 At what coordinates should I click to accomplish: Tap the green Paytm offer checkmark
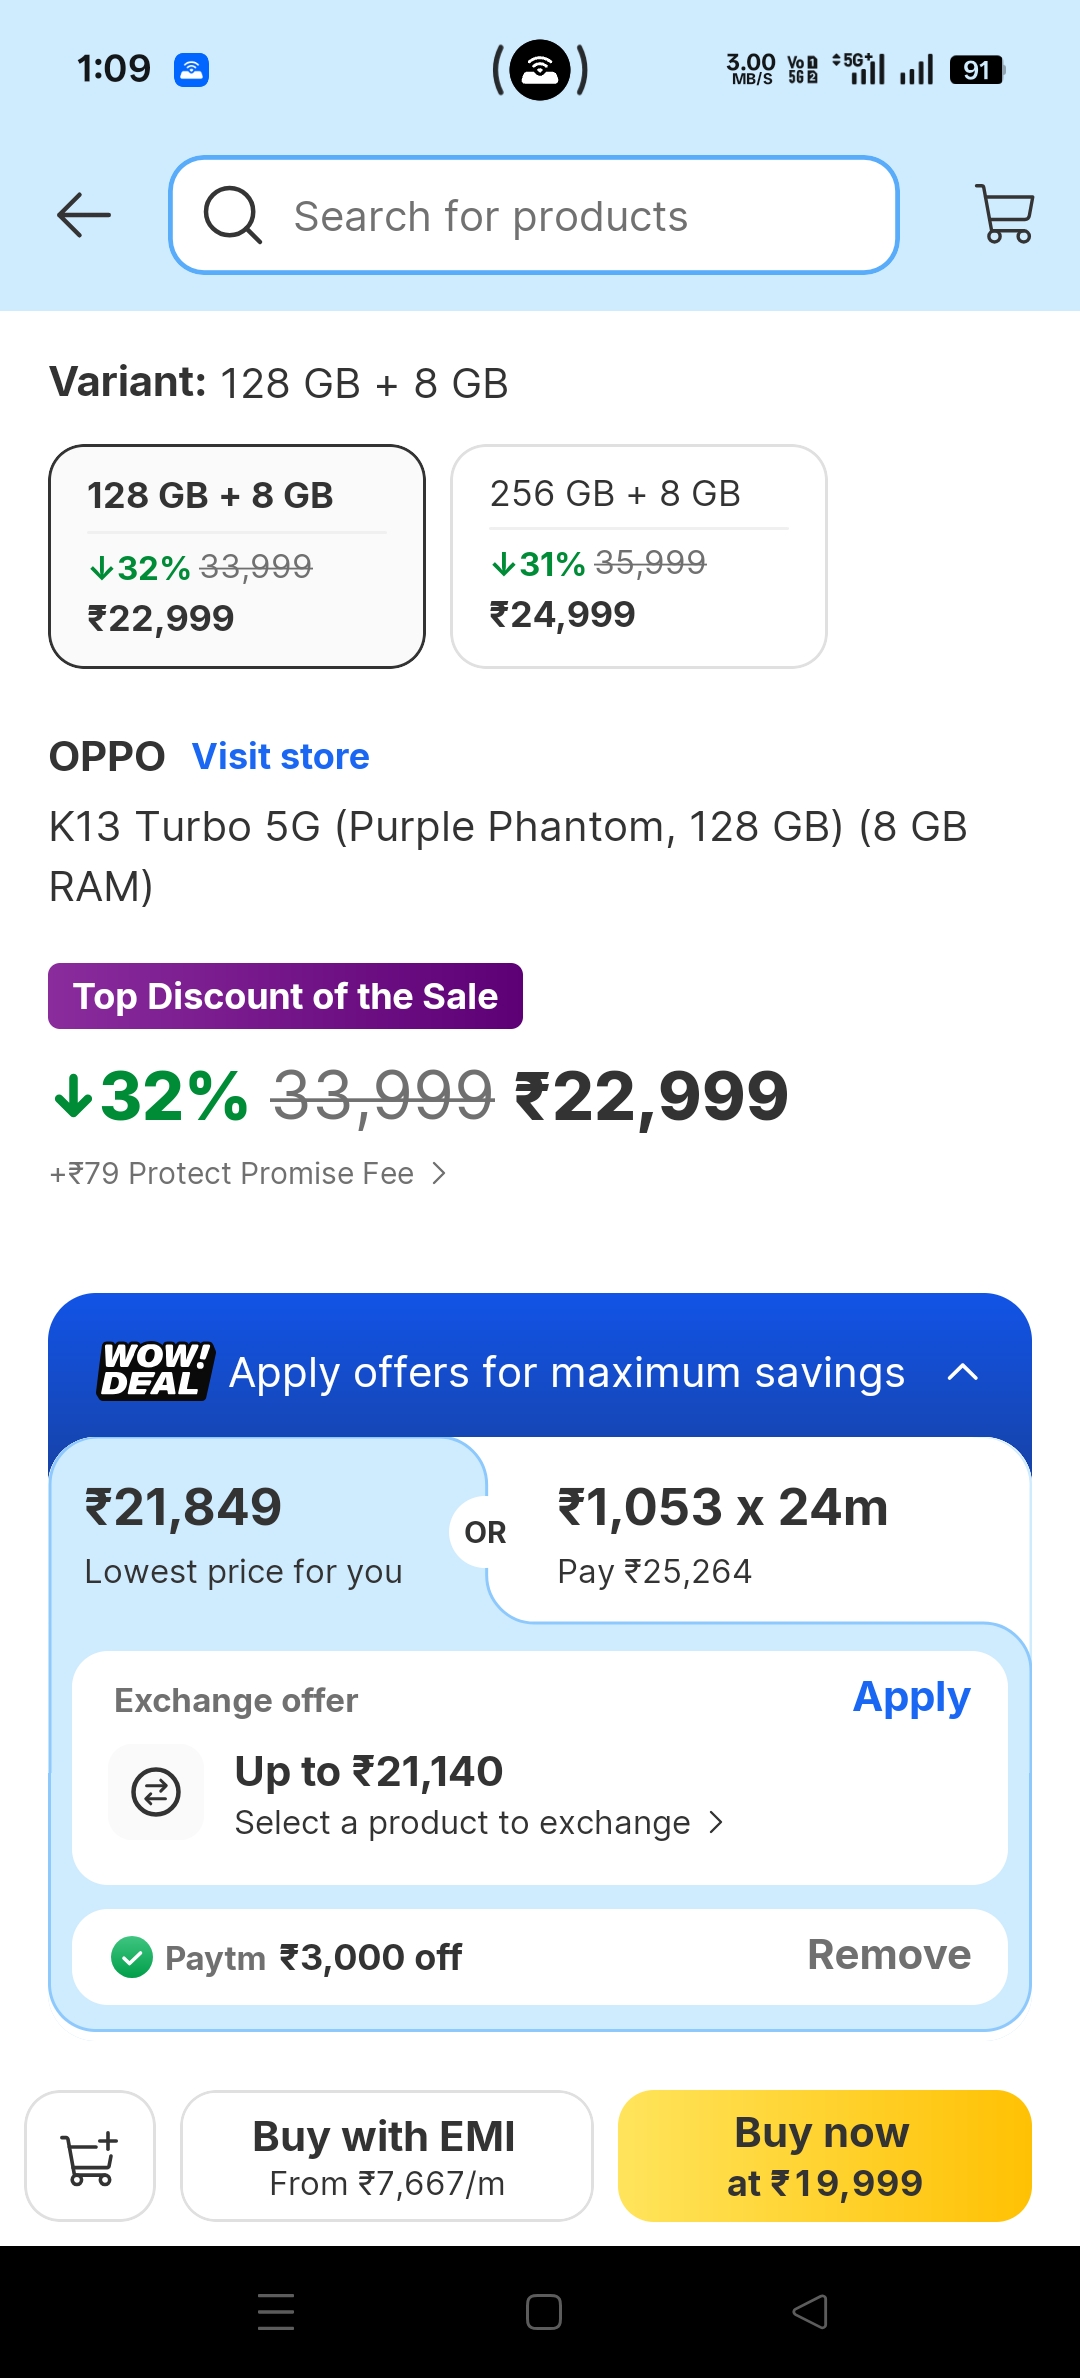[132, 1957]
